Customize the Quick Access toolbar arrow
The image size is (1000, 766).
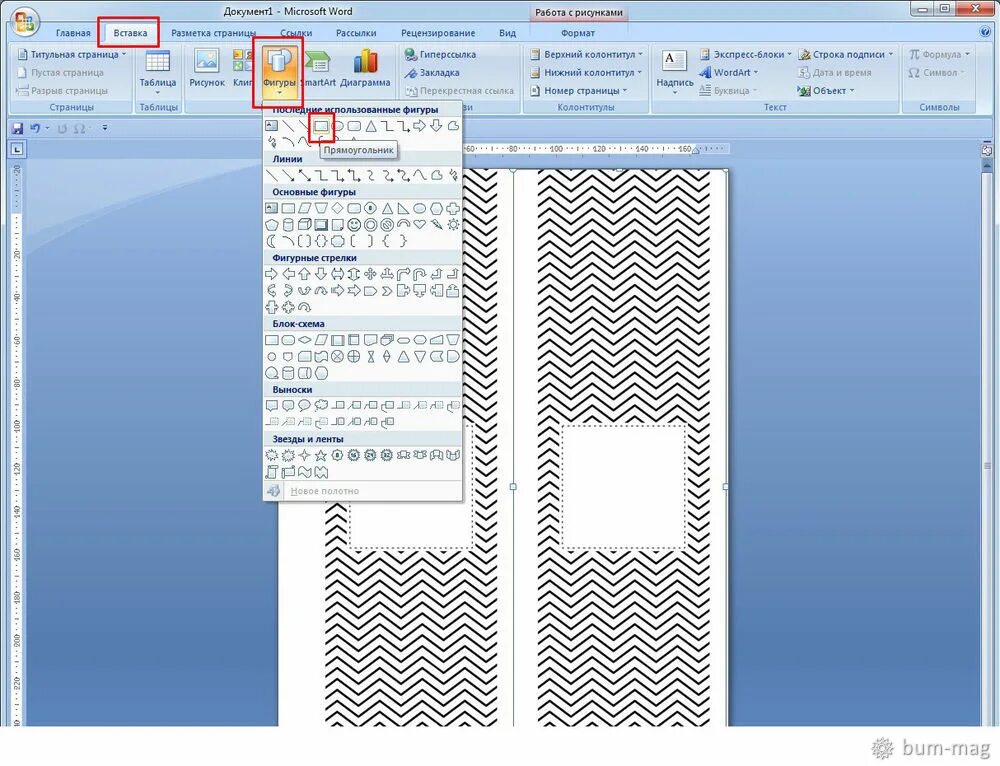coord(105,128)
